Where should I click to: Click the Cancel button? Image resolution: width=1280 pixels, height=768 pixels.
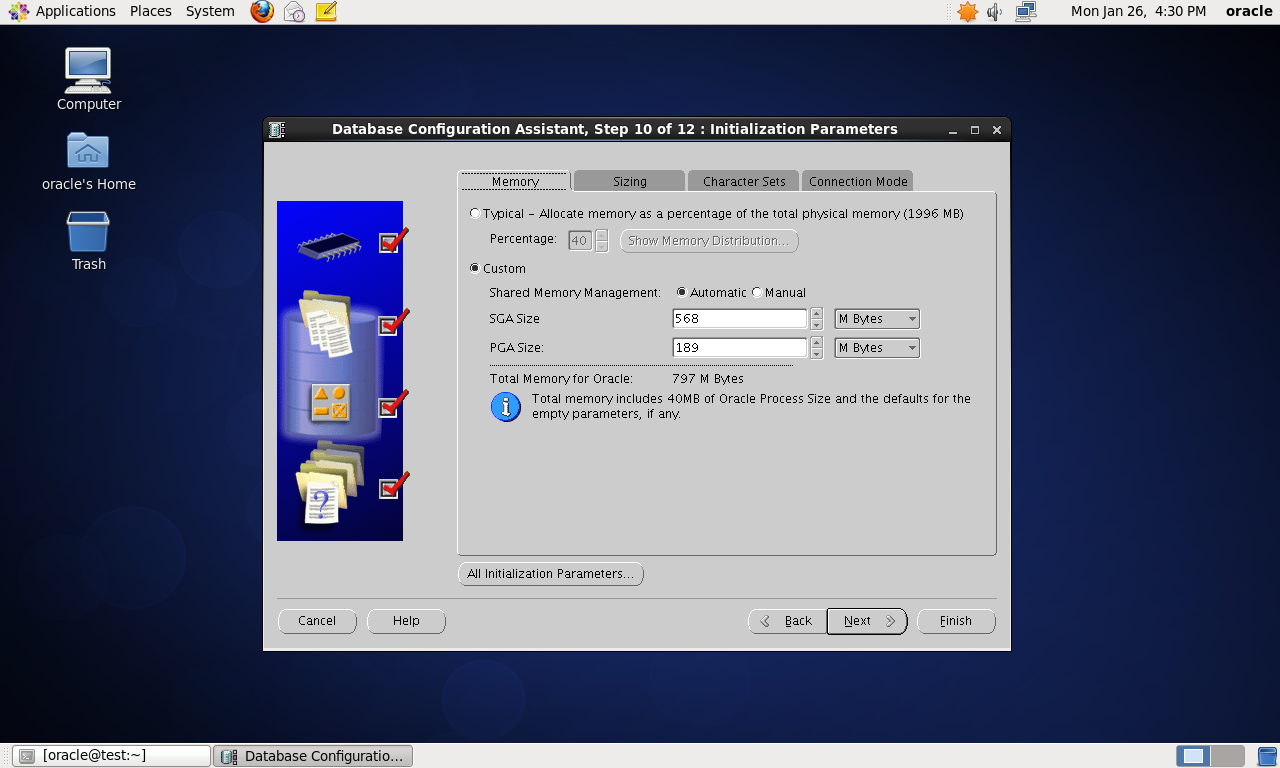317,621
